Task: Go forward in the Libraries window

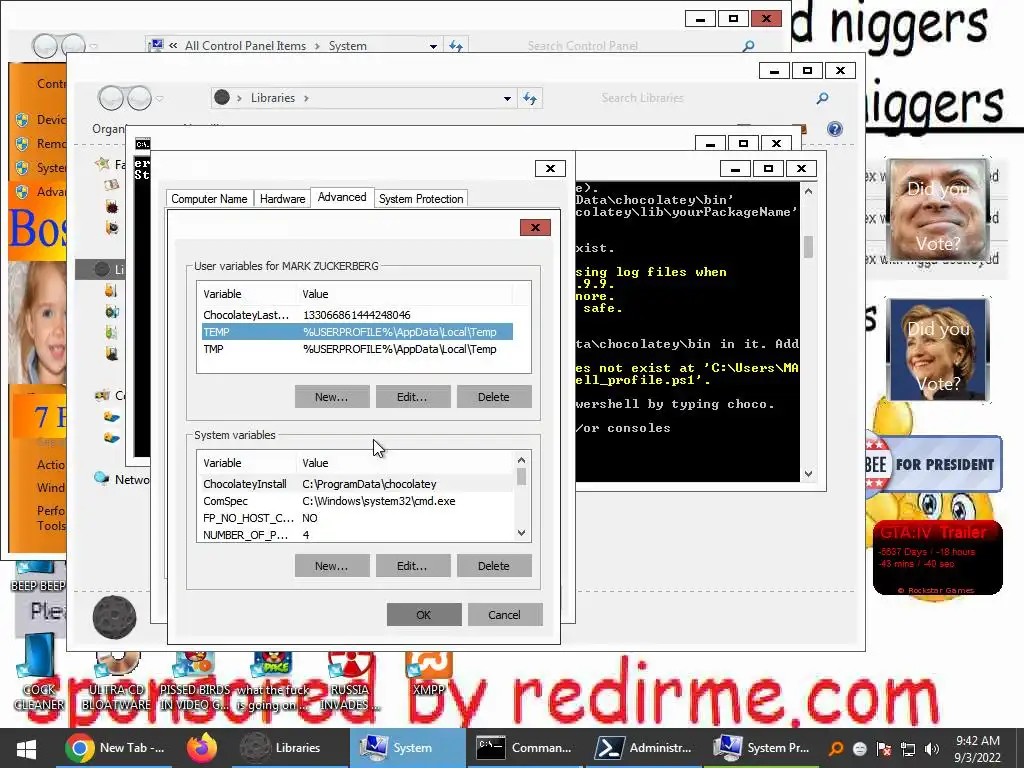Action: click(139, 99)
